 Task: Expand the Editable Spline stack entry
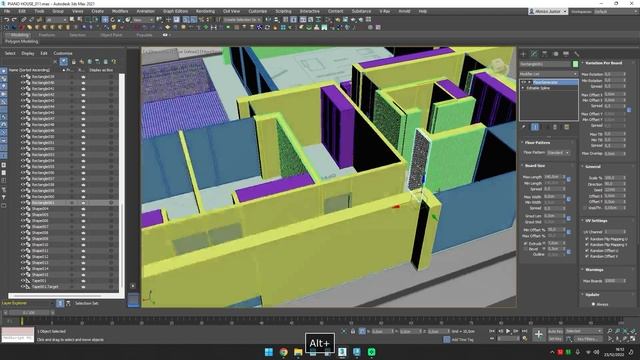pos(523,88)
